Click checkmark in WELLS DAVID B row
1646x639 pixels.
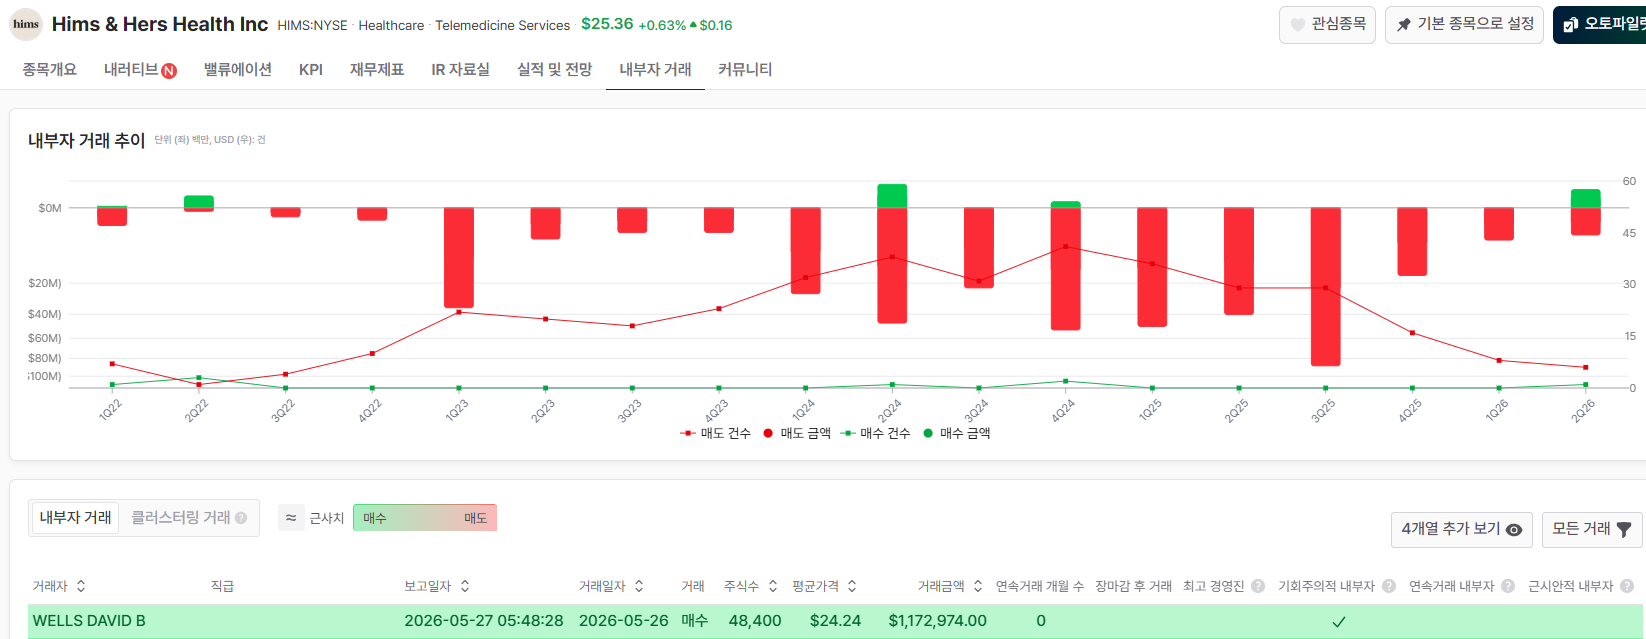1339,622
